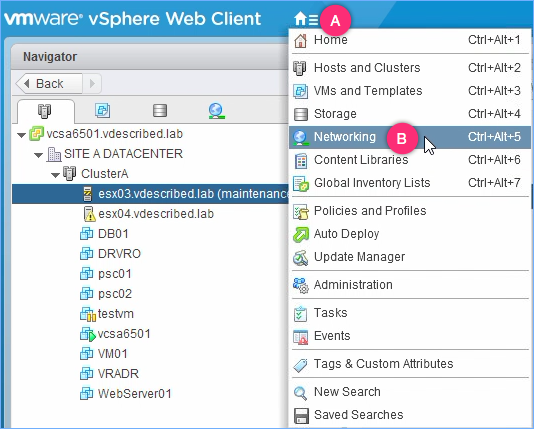Collapse the vcsa6501.vdescribed.lab tree node
Image resolution: width=534 pixels, height=429 pixels.
(22, 135)
